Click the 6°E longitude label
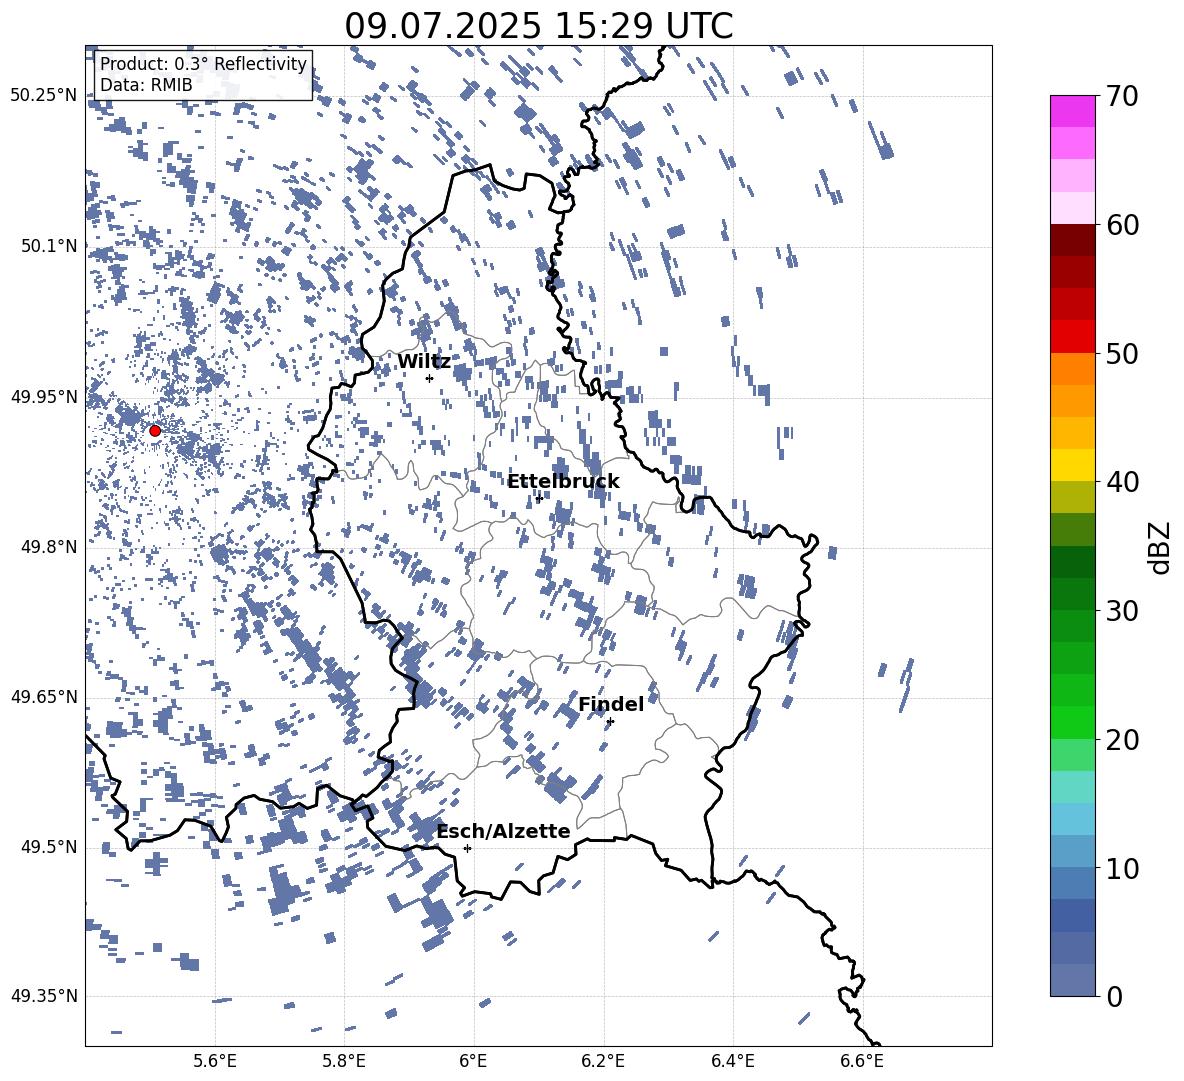 (473, 1062)
